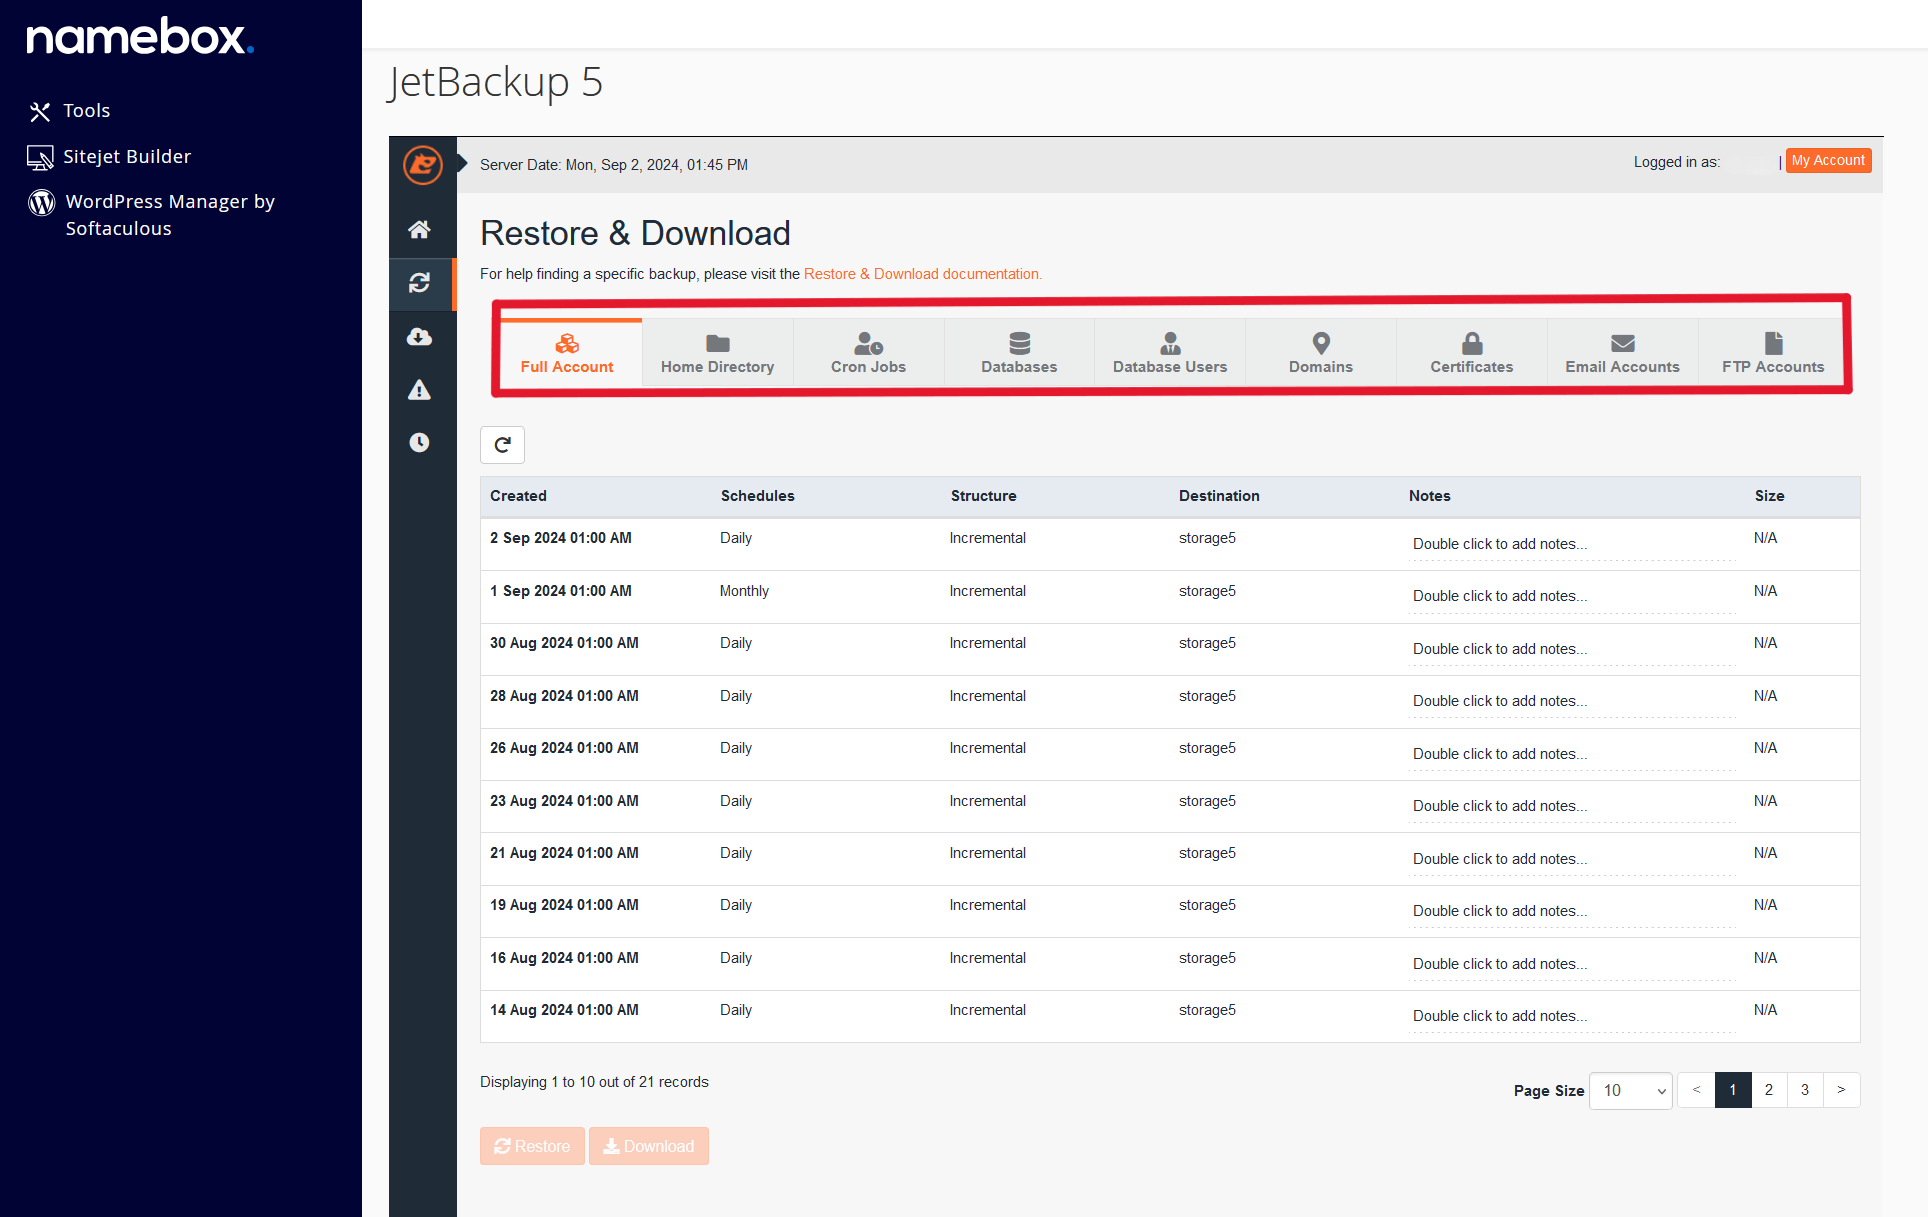Click the Databases stack icon

click(1019, 343)
